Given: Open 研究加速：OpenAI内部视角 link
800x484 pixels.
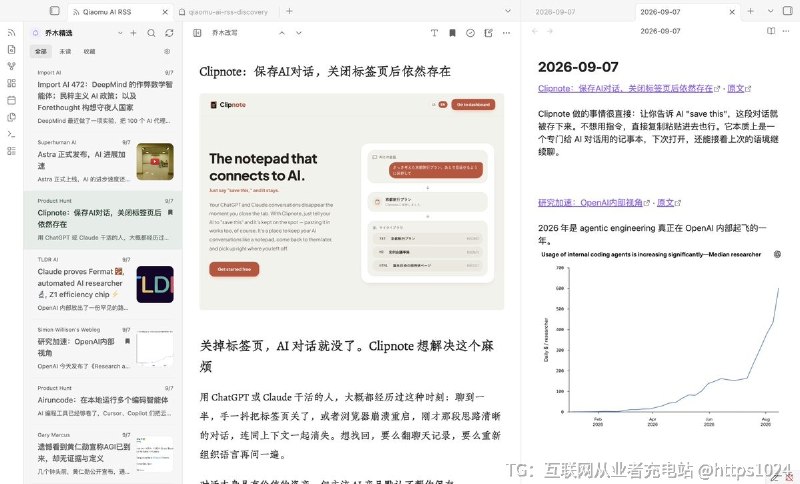Looking at the screenshot, I should click(x=590, y=202).
